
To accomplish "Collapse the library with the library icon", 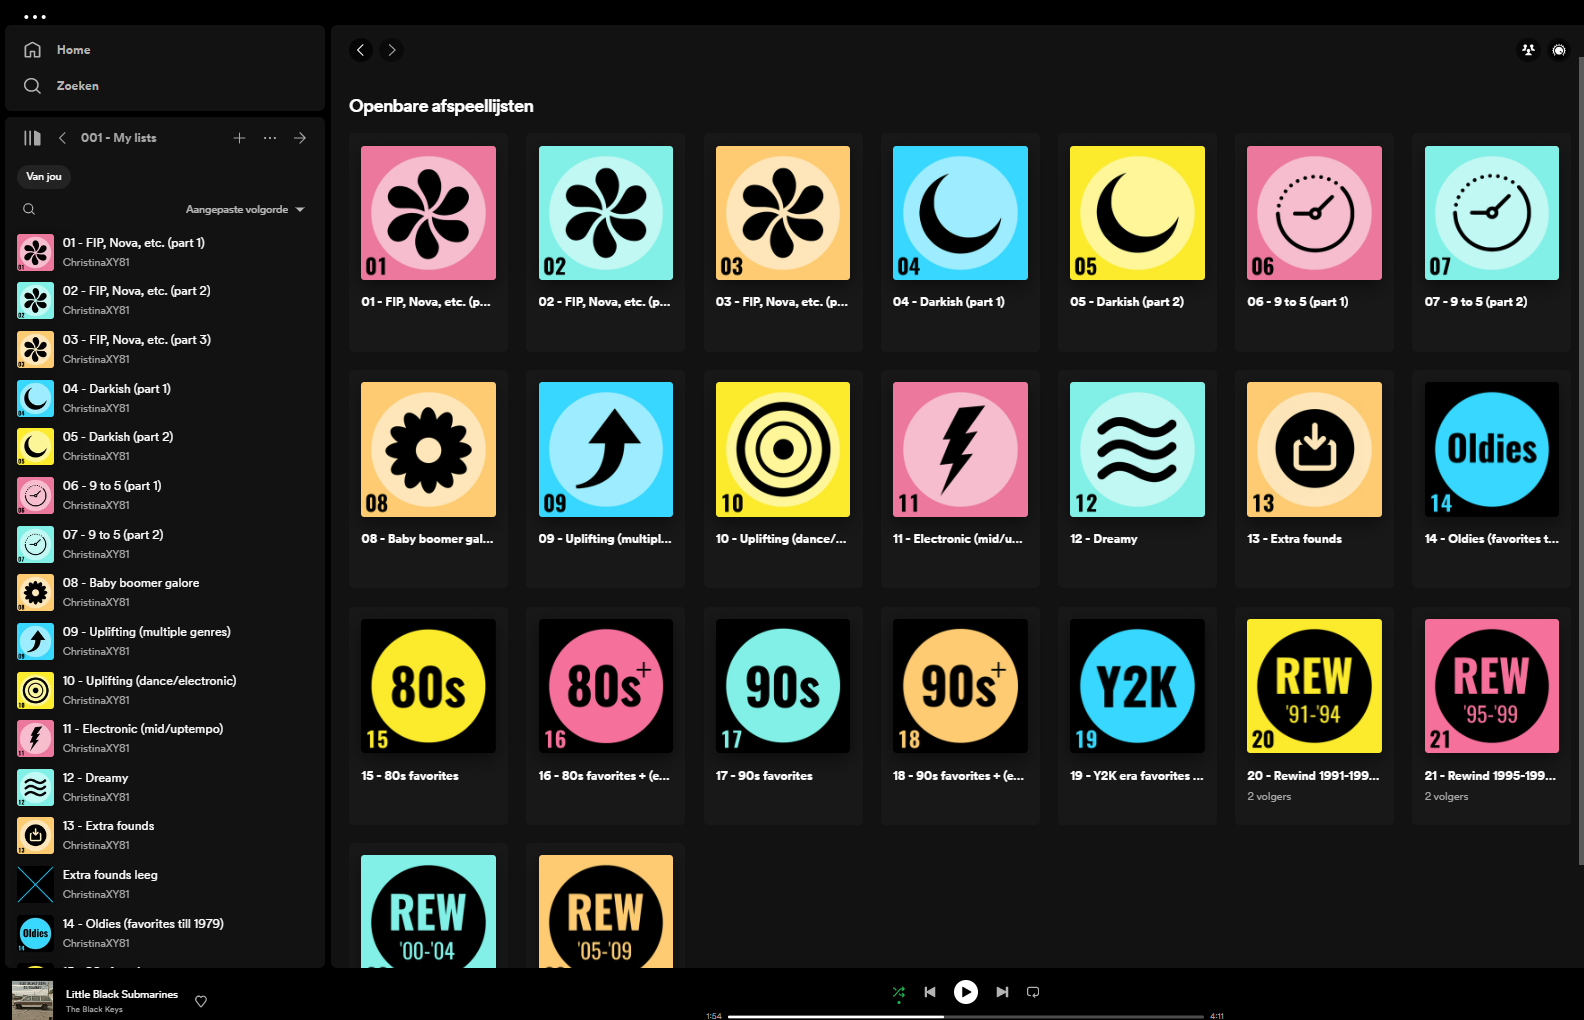I will [x=32, y=138].
